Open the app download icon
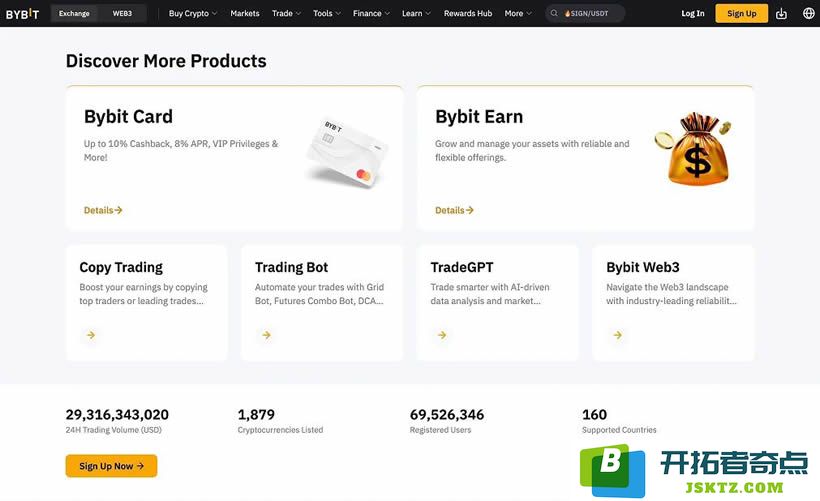This screenshot has height=501, width=820. click(781, 14)
